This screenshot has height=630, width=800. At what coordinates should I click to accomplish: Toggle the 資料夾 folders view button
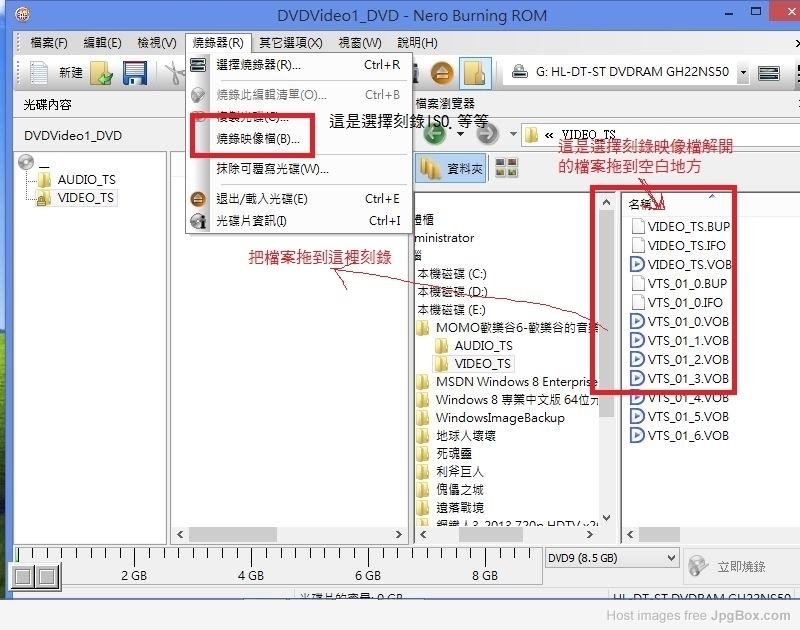tap(451, 168)
